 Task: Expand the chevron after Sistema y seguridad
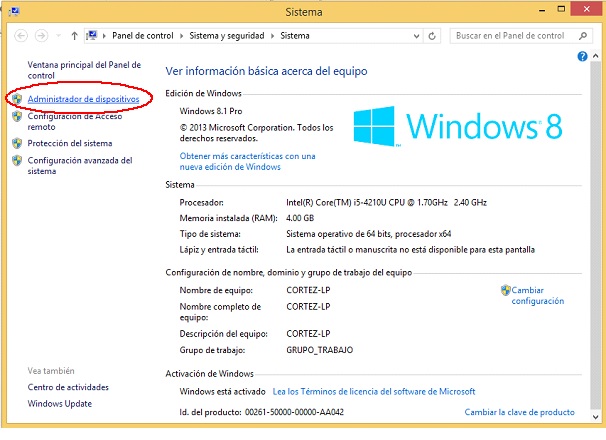[272, 36]
